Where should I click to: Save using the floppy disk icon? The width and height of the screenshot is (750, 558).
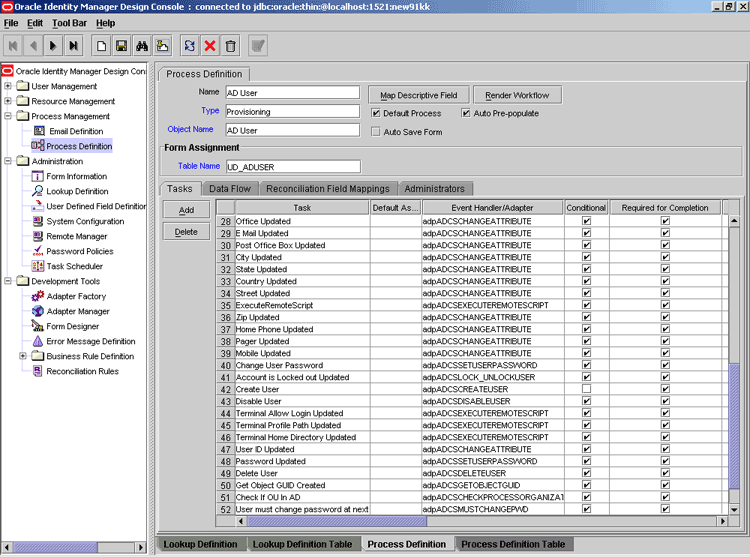pyautogui.click(x=121, y=46)
